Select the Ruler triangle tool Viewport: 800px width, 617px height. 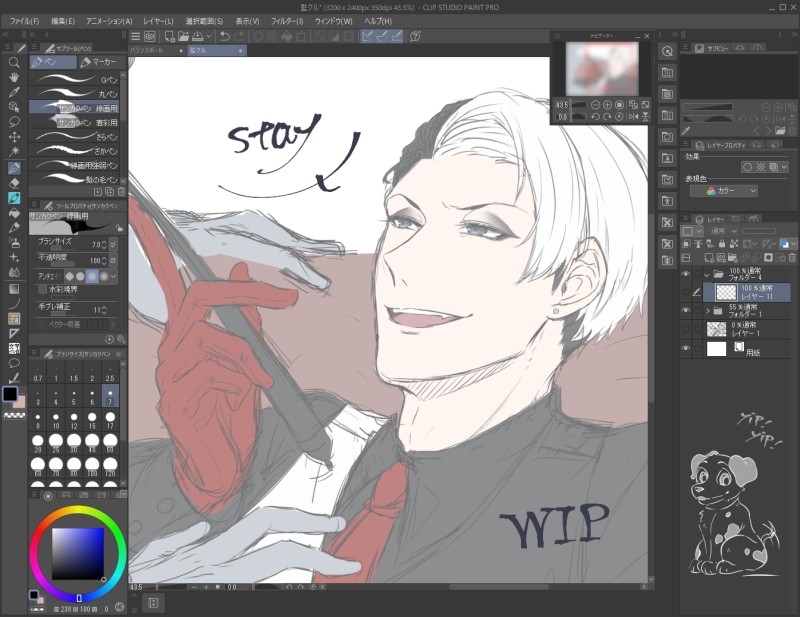pos(14,334)
